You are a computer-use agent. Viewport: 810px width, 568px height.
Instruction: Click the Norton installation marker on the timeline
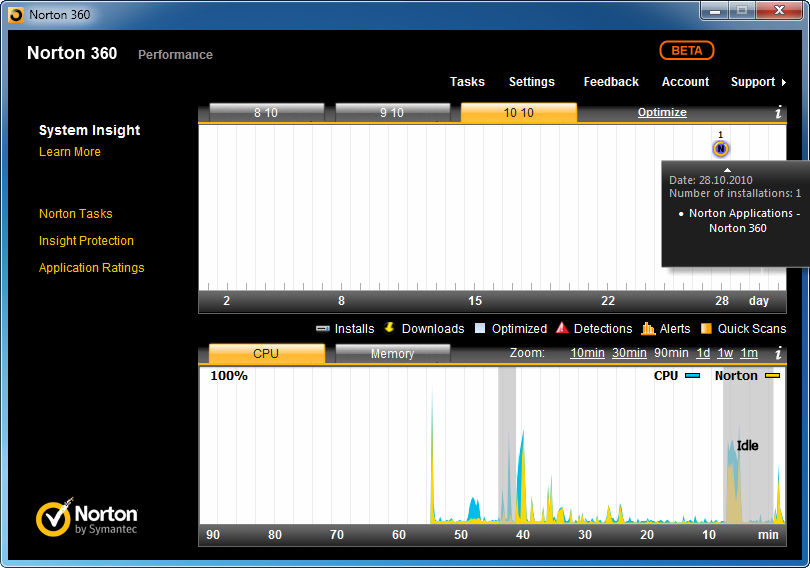point(721,149)
